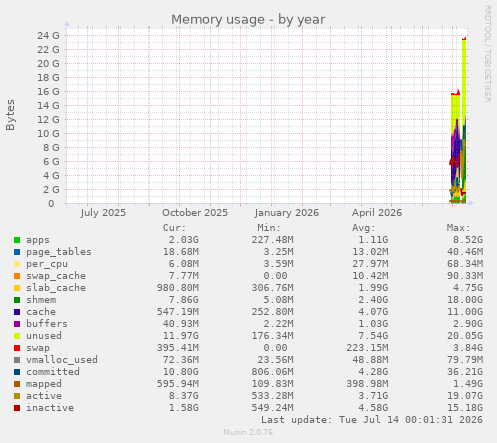The image size is (497, 443).
Task: Click the '8 G' y-axis tick label
Action: [51, 147]
